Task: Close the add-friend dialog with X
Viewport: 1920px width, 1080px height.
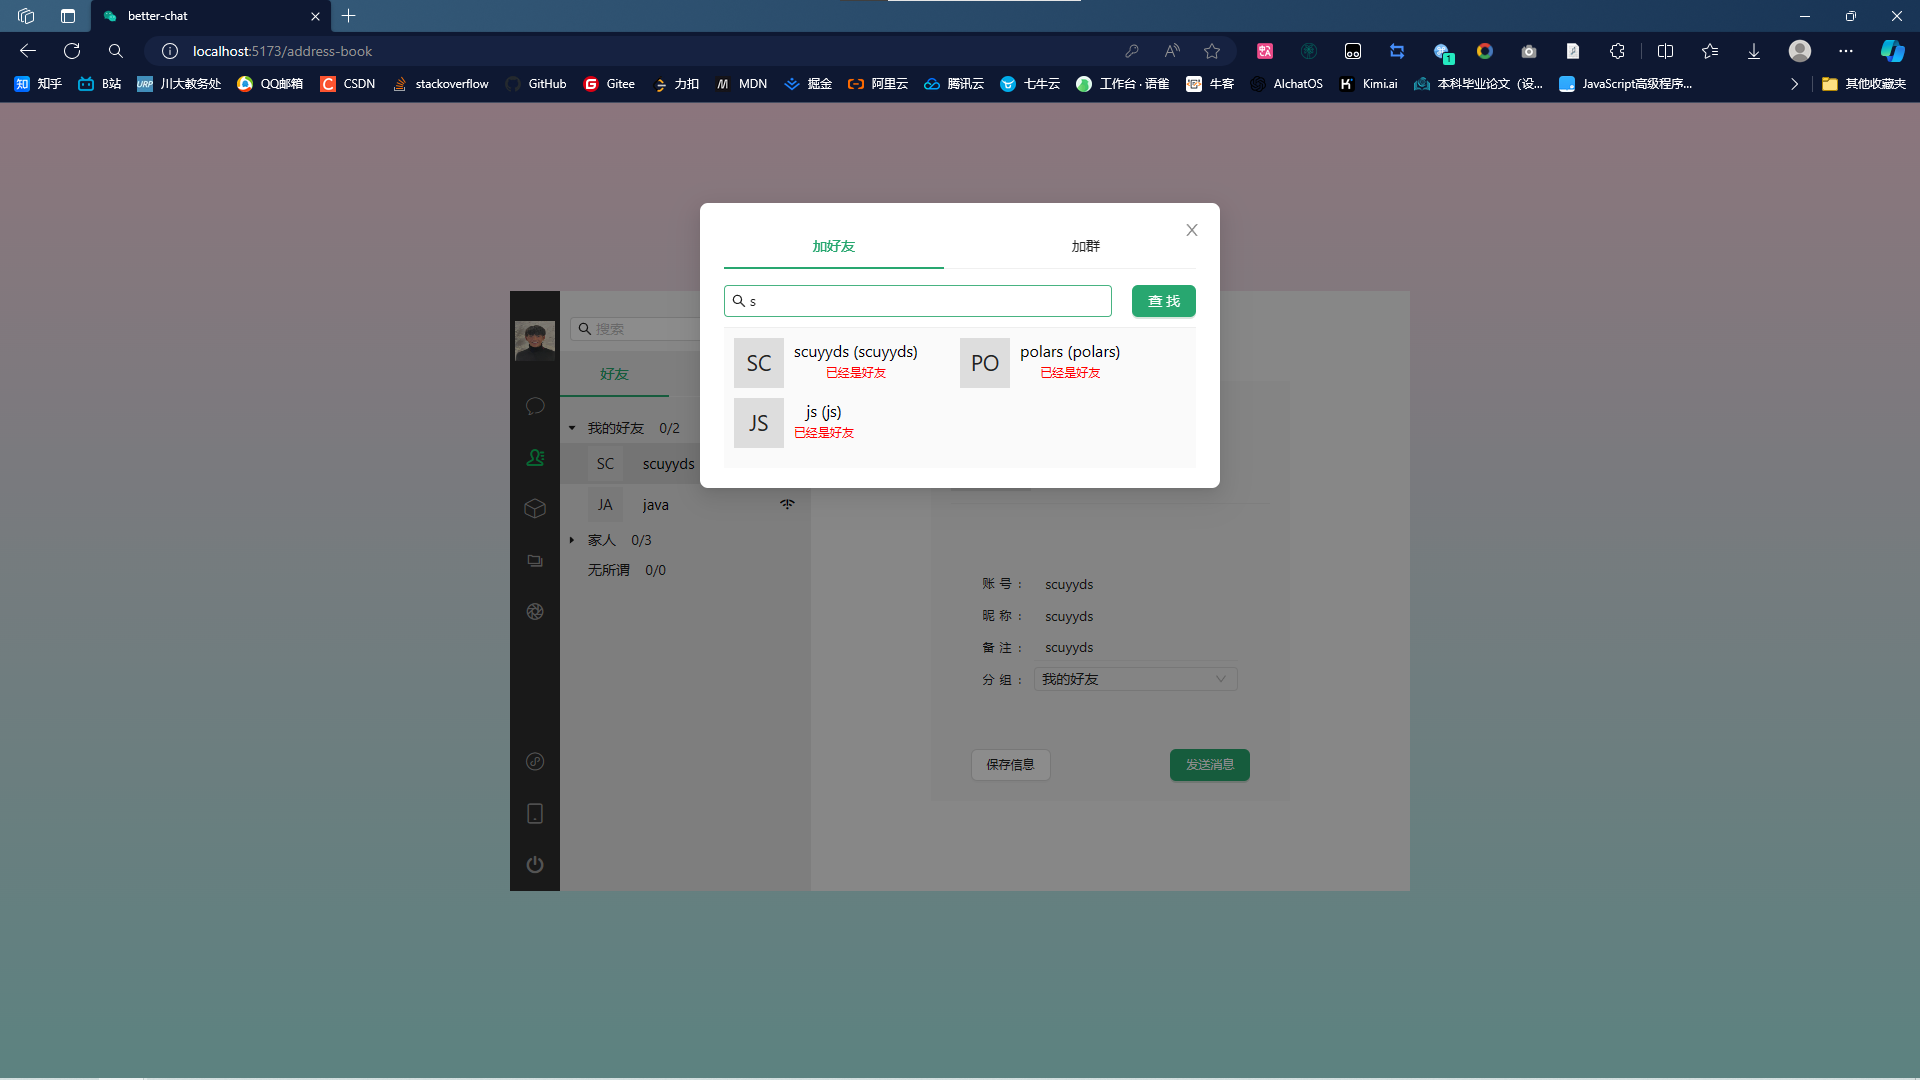Action: (1191, 230)
